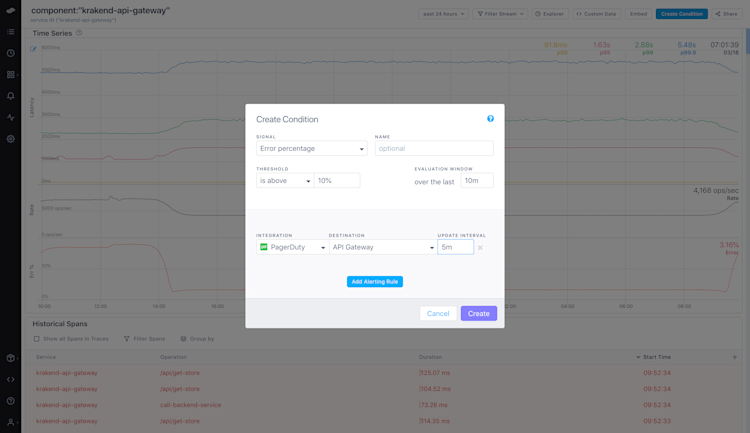Open the code brackets icon in the sidebar
The image size is (750, 433).
(x=11, y=379)
